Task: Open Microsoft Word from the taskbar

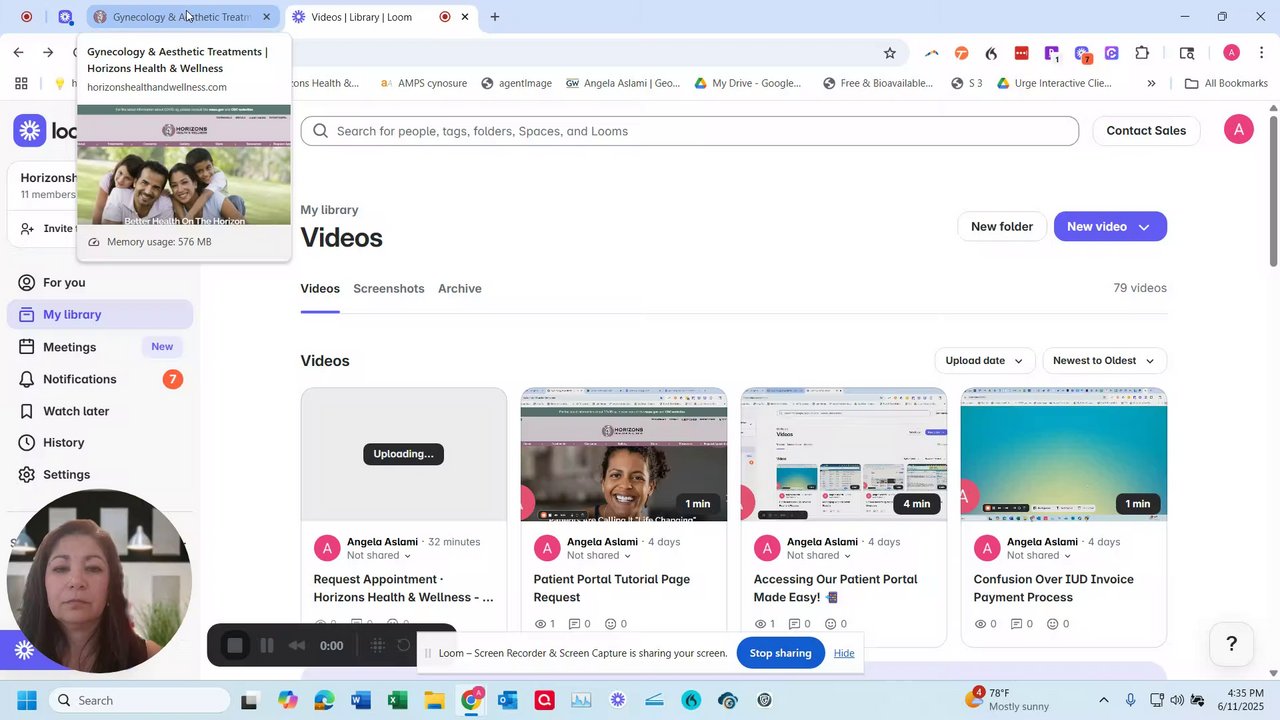Action: pos(361,700)
